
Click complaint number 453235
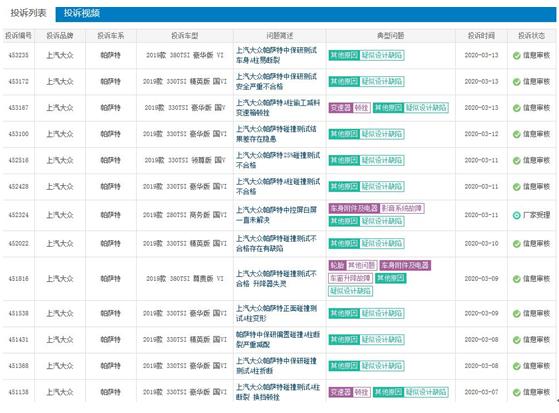pos(19,55)
